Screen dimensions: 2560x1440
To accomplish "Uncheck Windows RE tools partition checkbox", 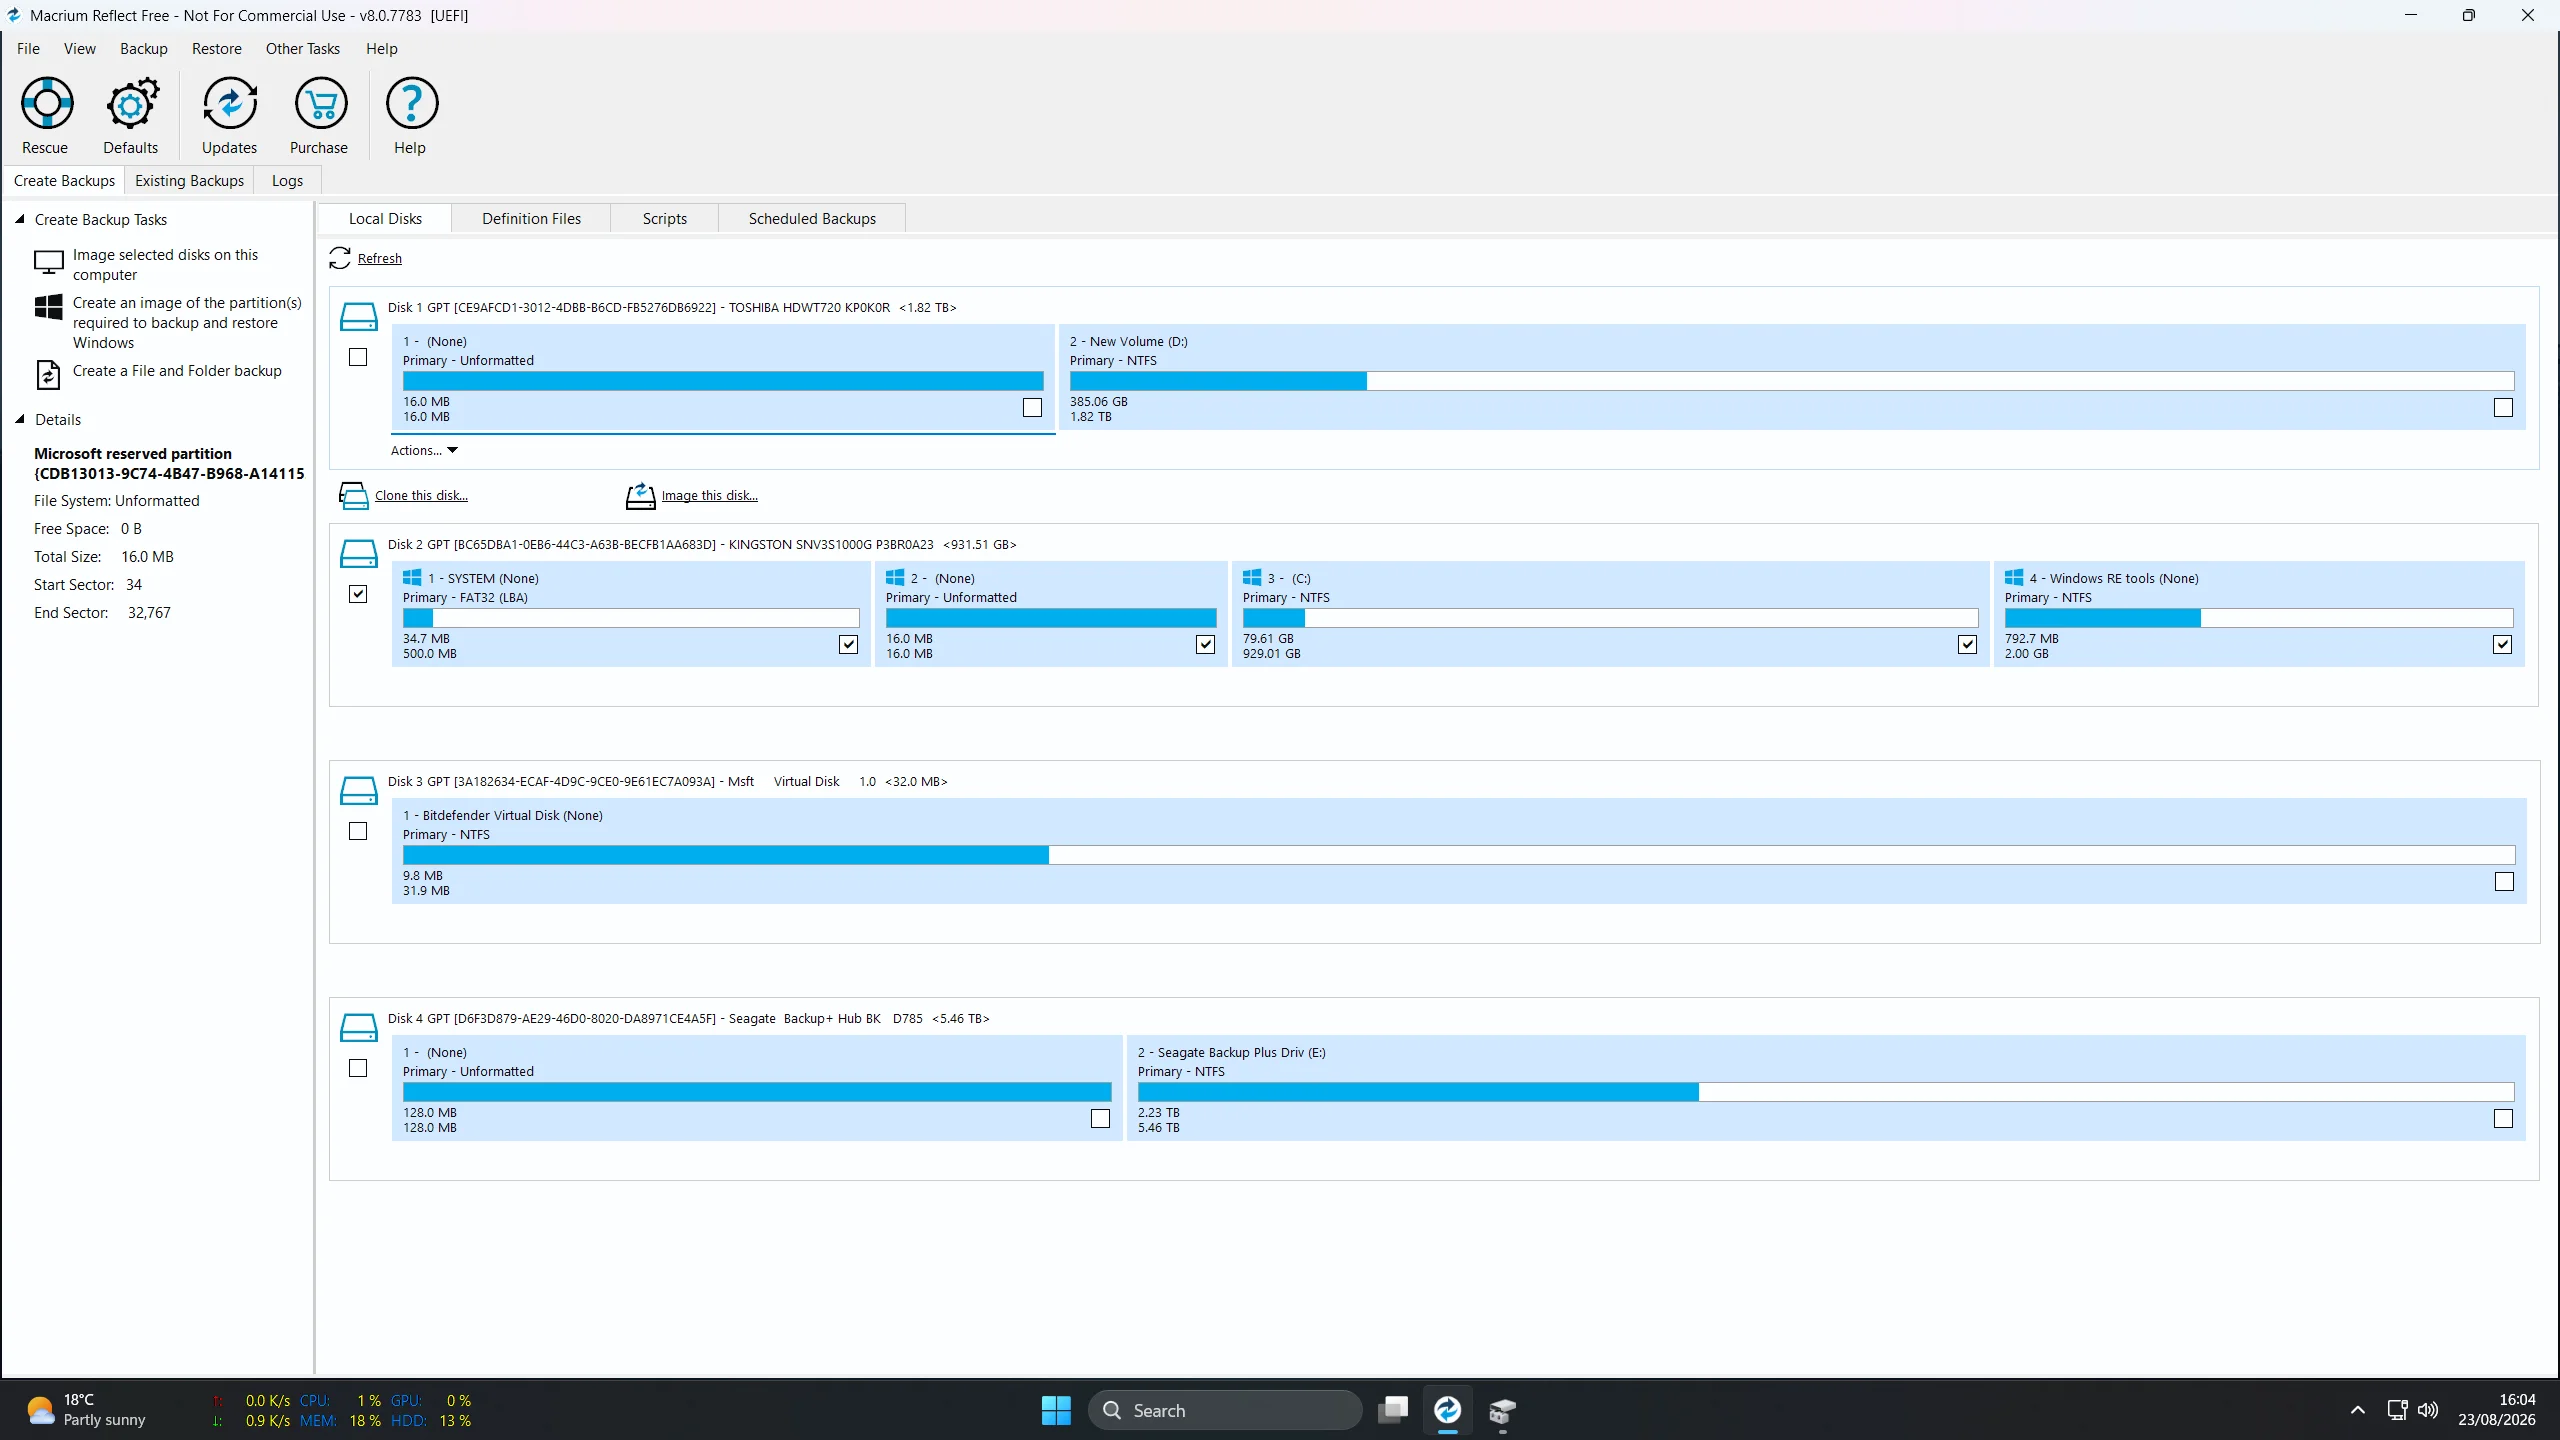I will (x=2502, y=644).
